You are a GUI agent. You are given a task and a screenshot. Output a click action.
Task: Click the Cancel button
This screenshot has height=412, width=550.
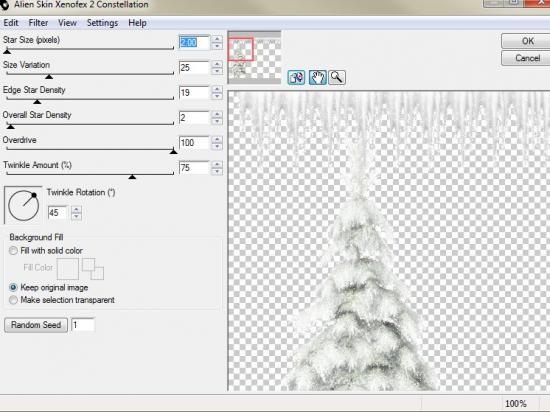(x=526, y=58)
